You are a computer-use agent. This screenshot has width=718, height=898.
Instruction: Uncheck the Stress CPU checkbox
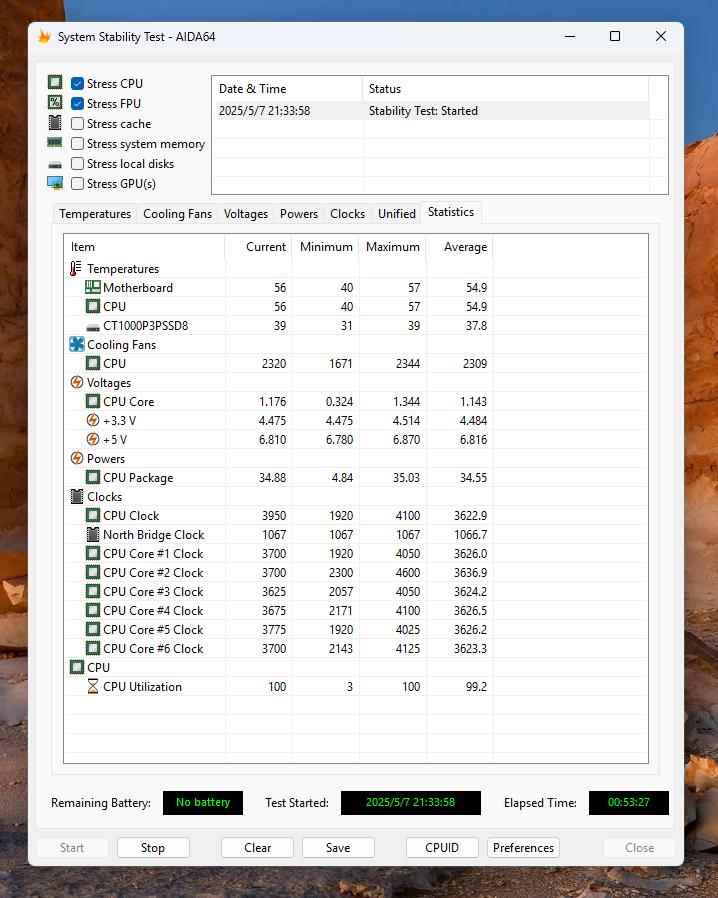point(77,84)
